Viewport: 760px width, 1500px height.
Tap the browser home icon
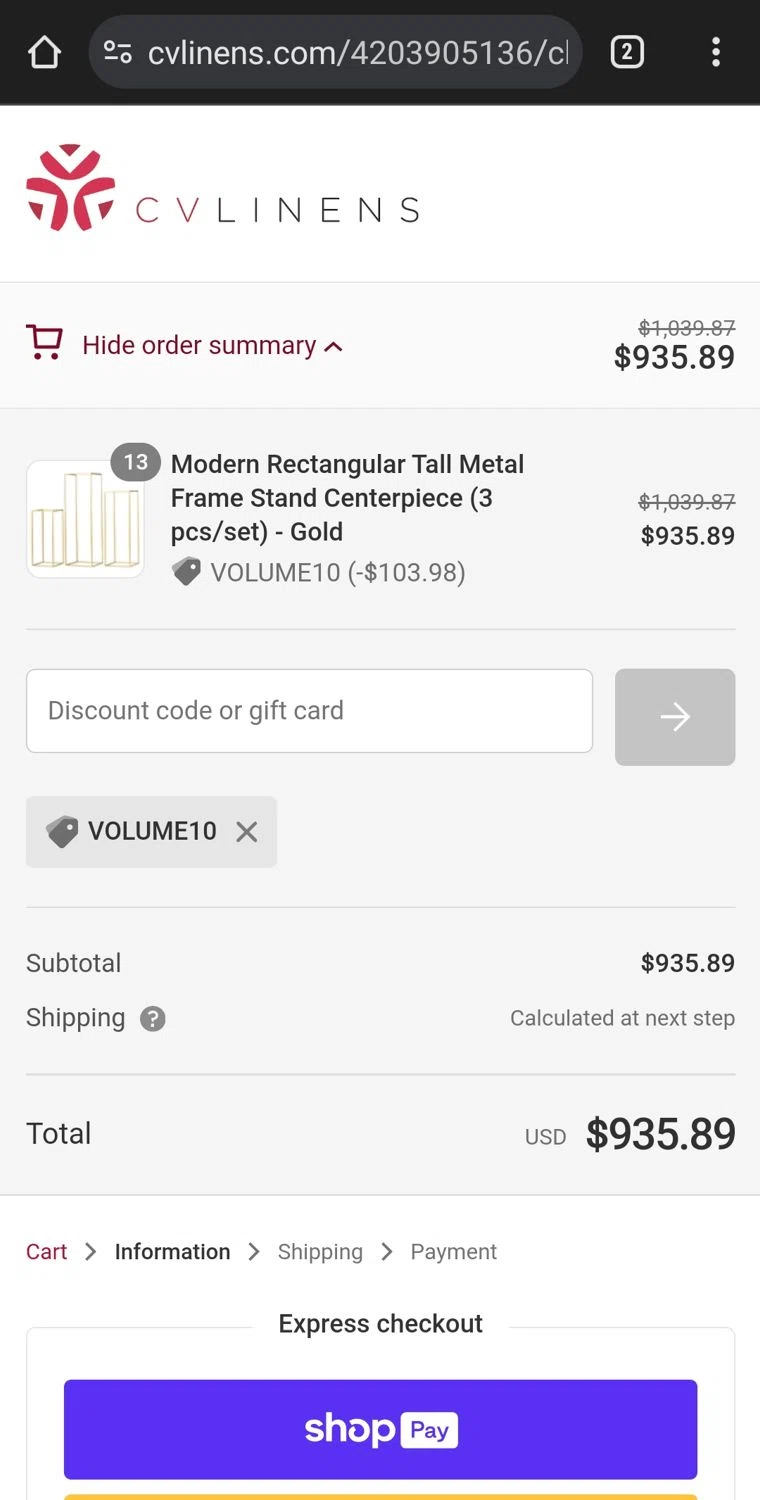tap(44, 52)
